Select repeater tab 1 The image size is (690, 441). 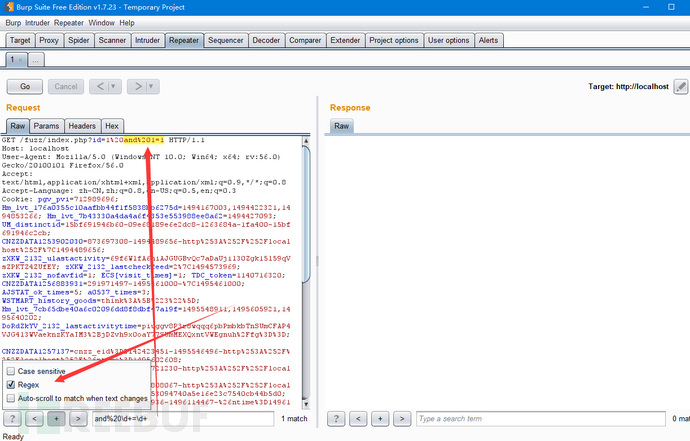pyautogui.click(x=12, y=59)
